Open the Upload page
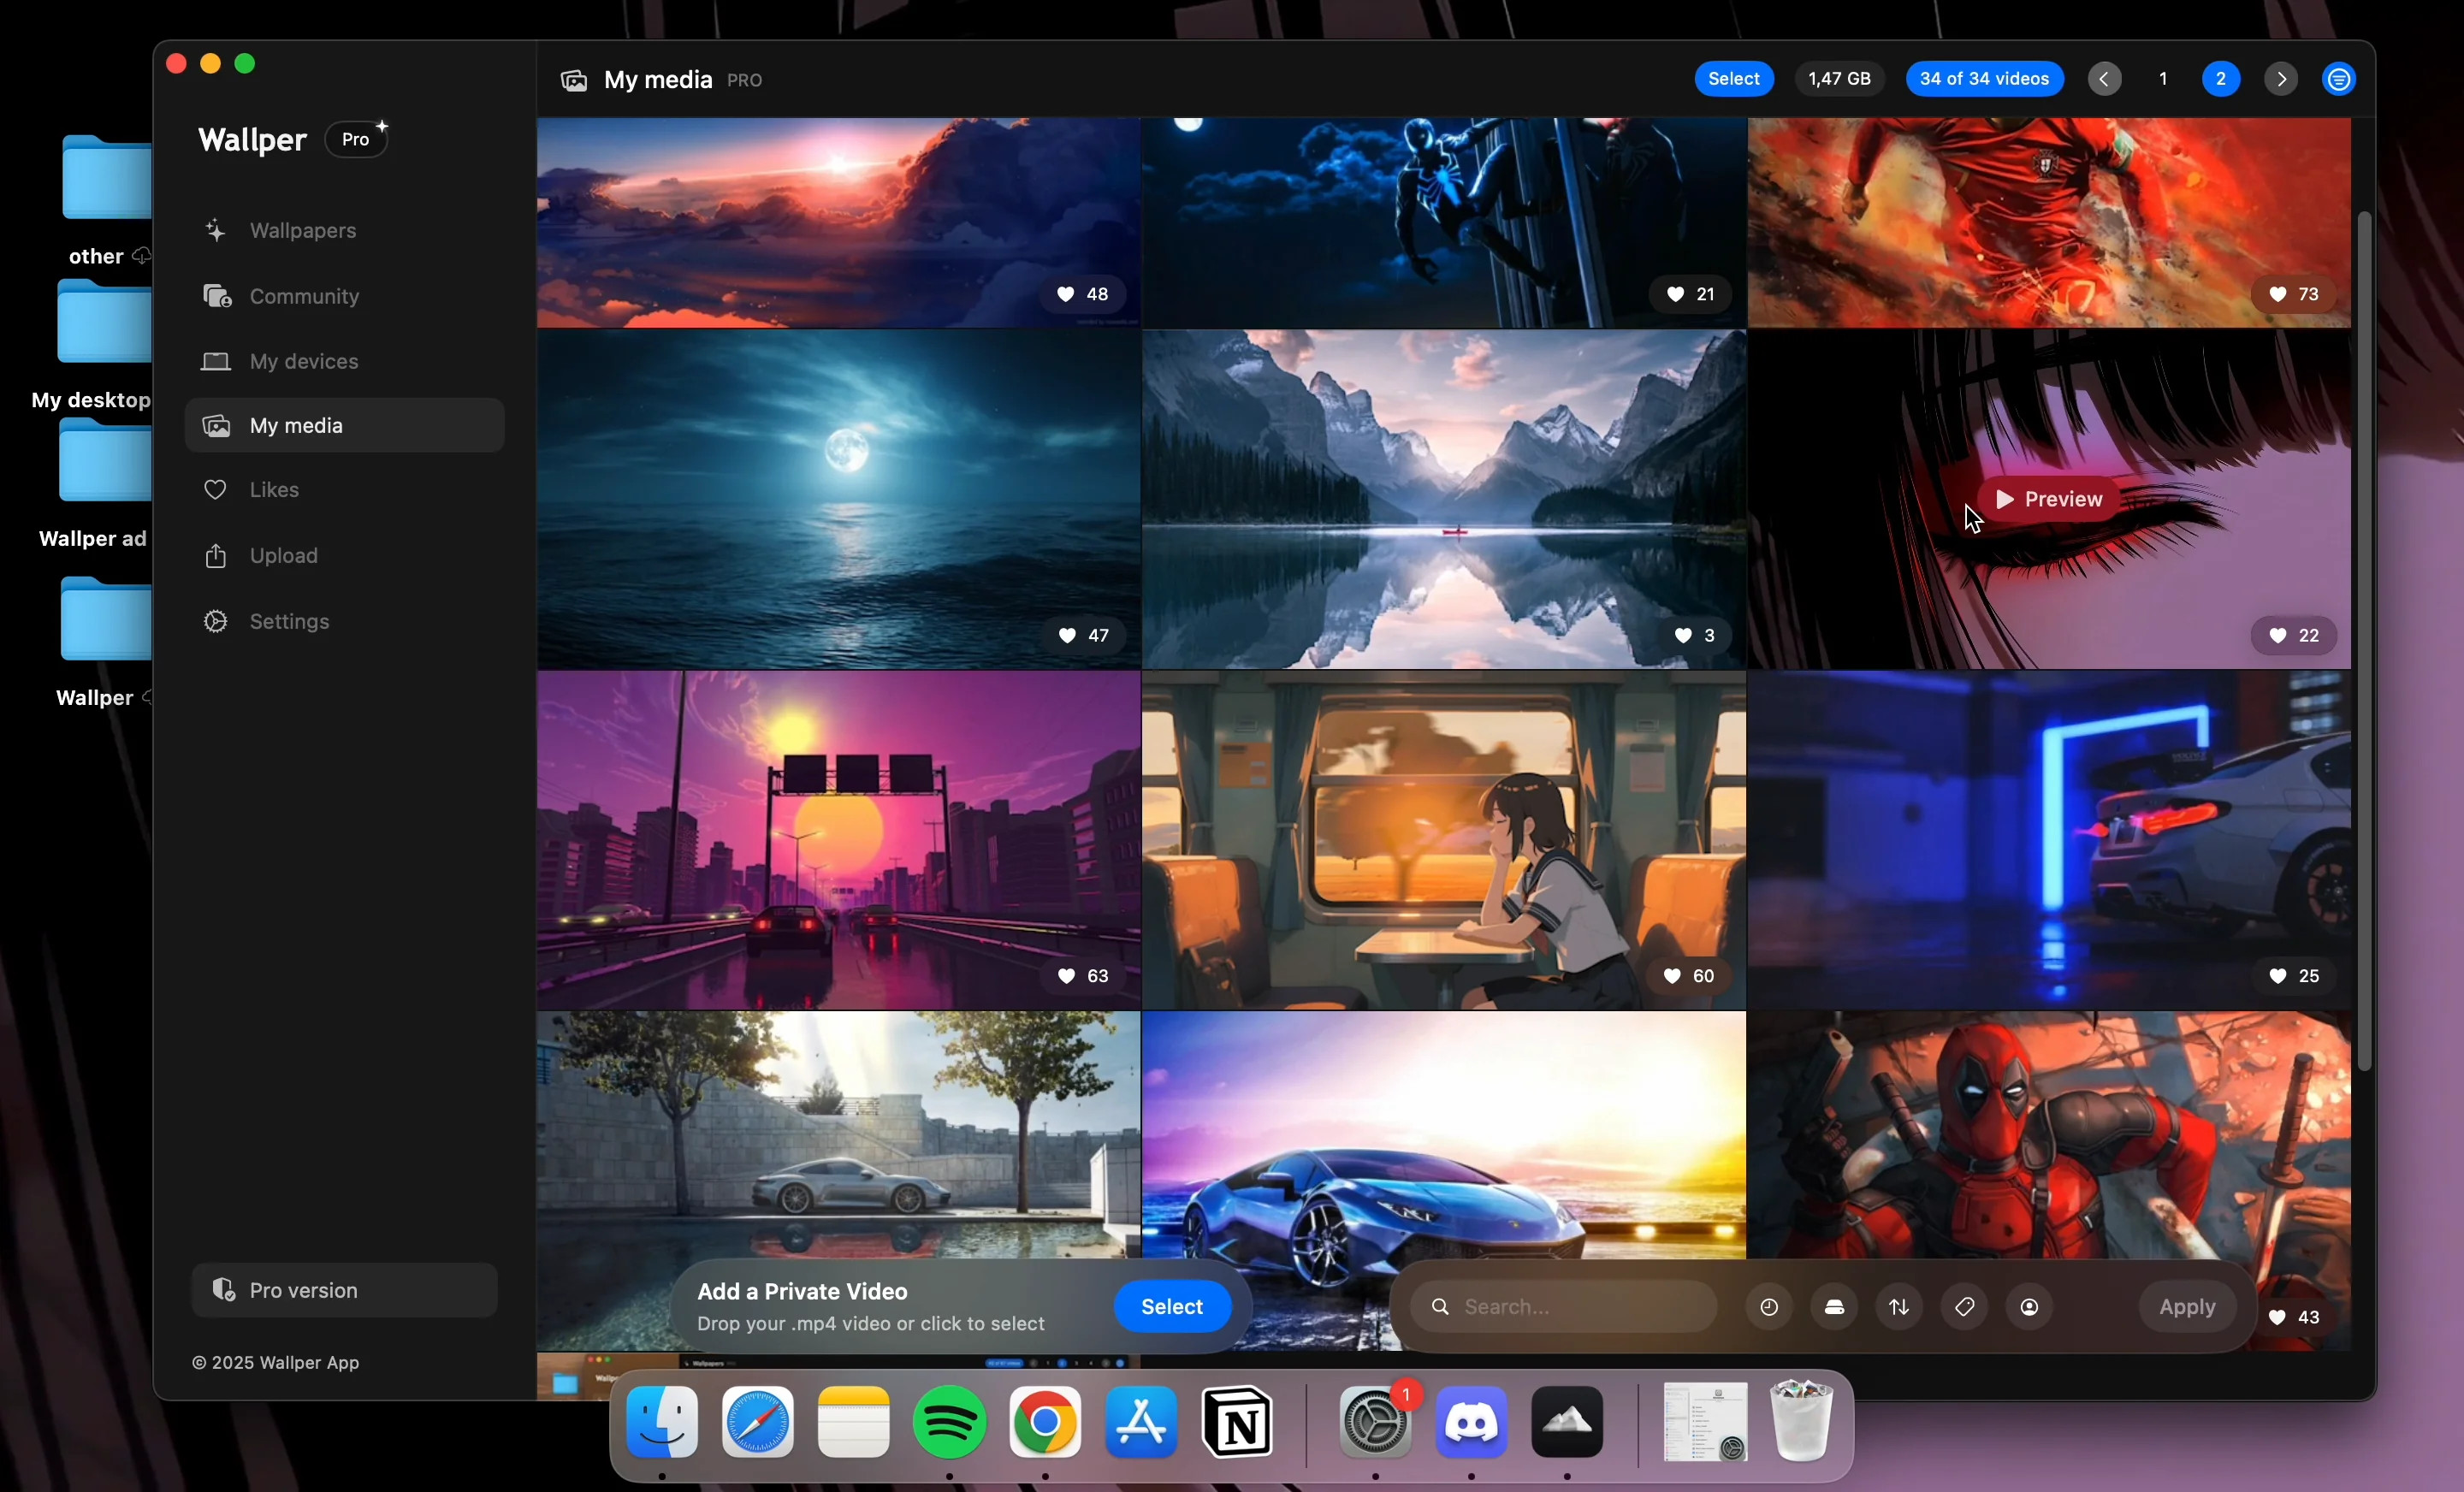Viewport: 2464px width, 1492px height. coord(345,556)
